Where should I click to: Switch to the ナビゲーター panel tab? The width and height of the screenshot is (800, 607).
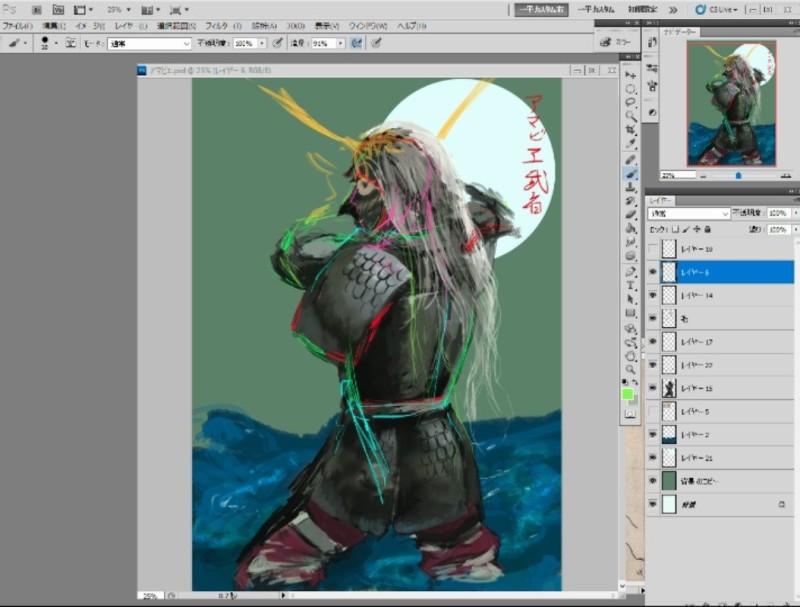(x=679, y=32)
